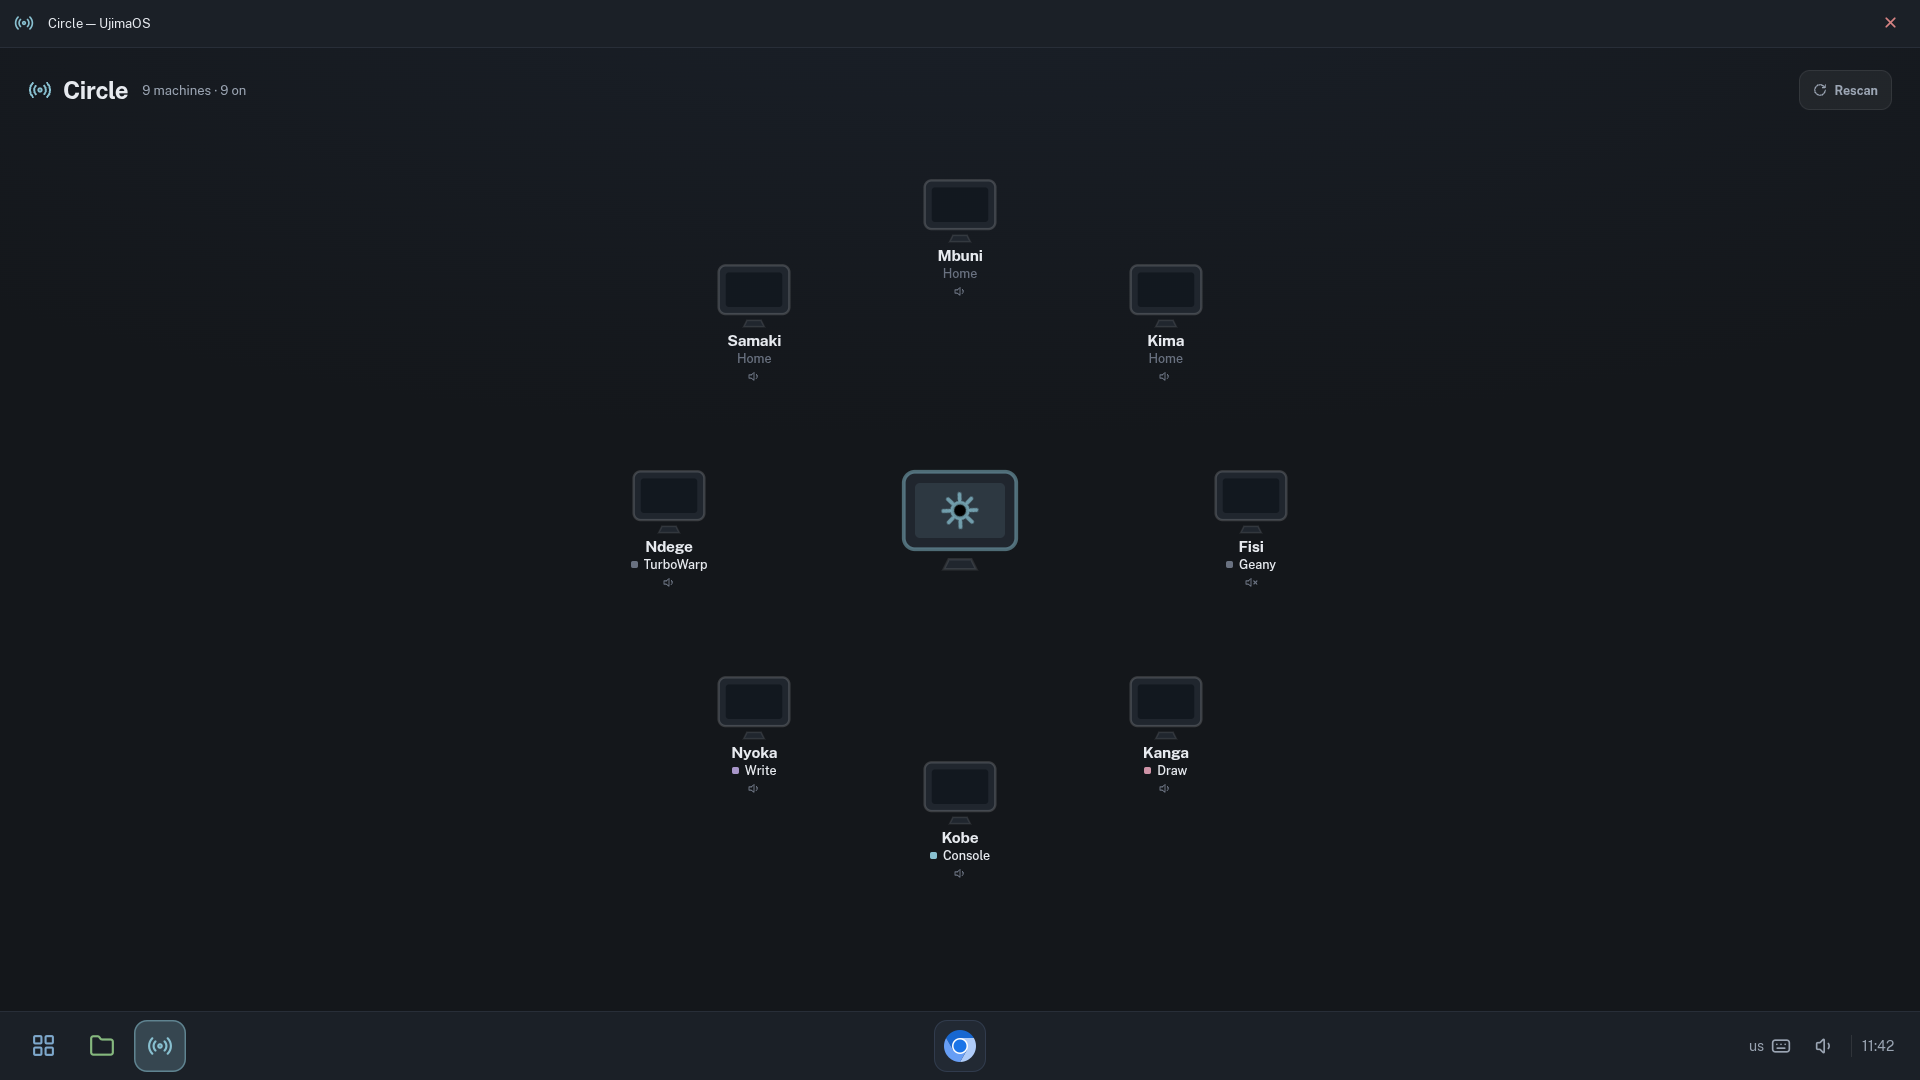Click the Rescan button

tap(1845, 90)
